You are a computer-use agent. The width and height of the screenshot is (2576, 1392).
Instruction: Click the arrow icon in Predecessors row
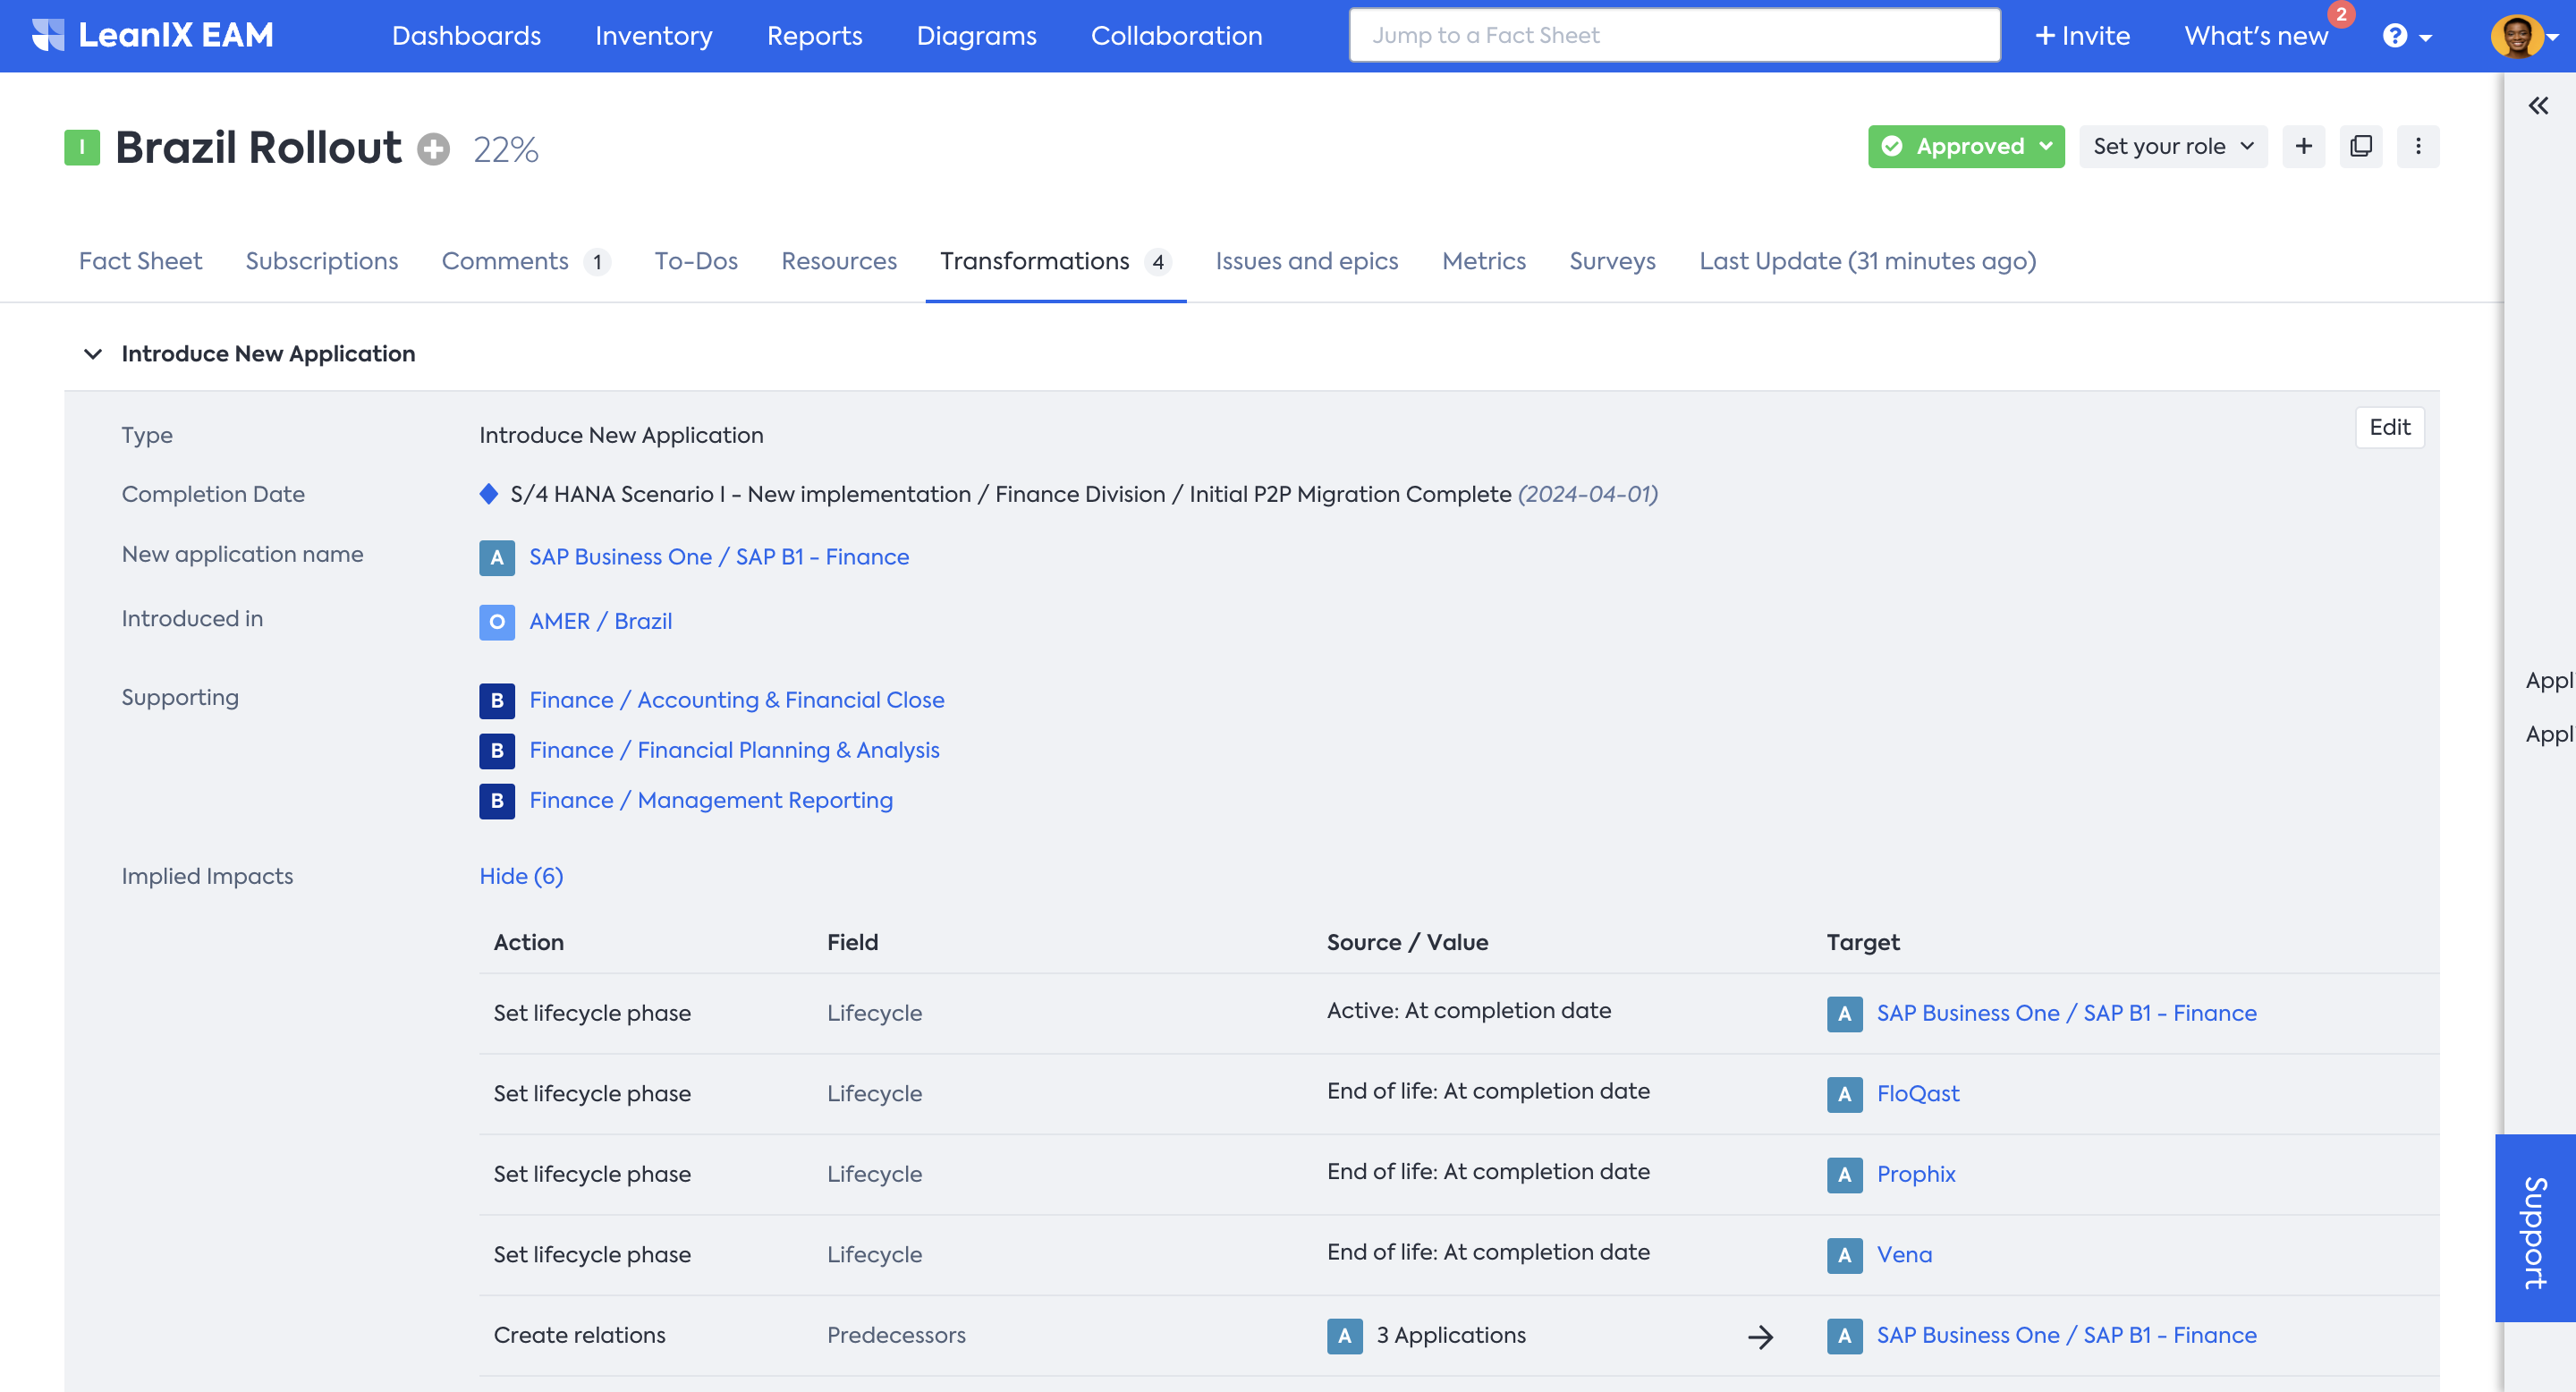(1760, 1336)
